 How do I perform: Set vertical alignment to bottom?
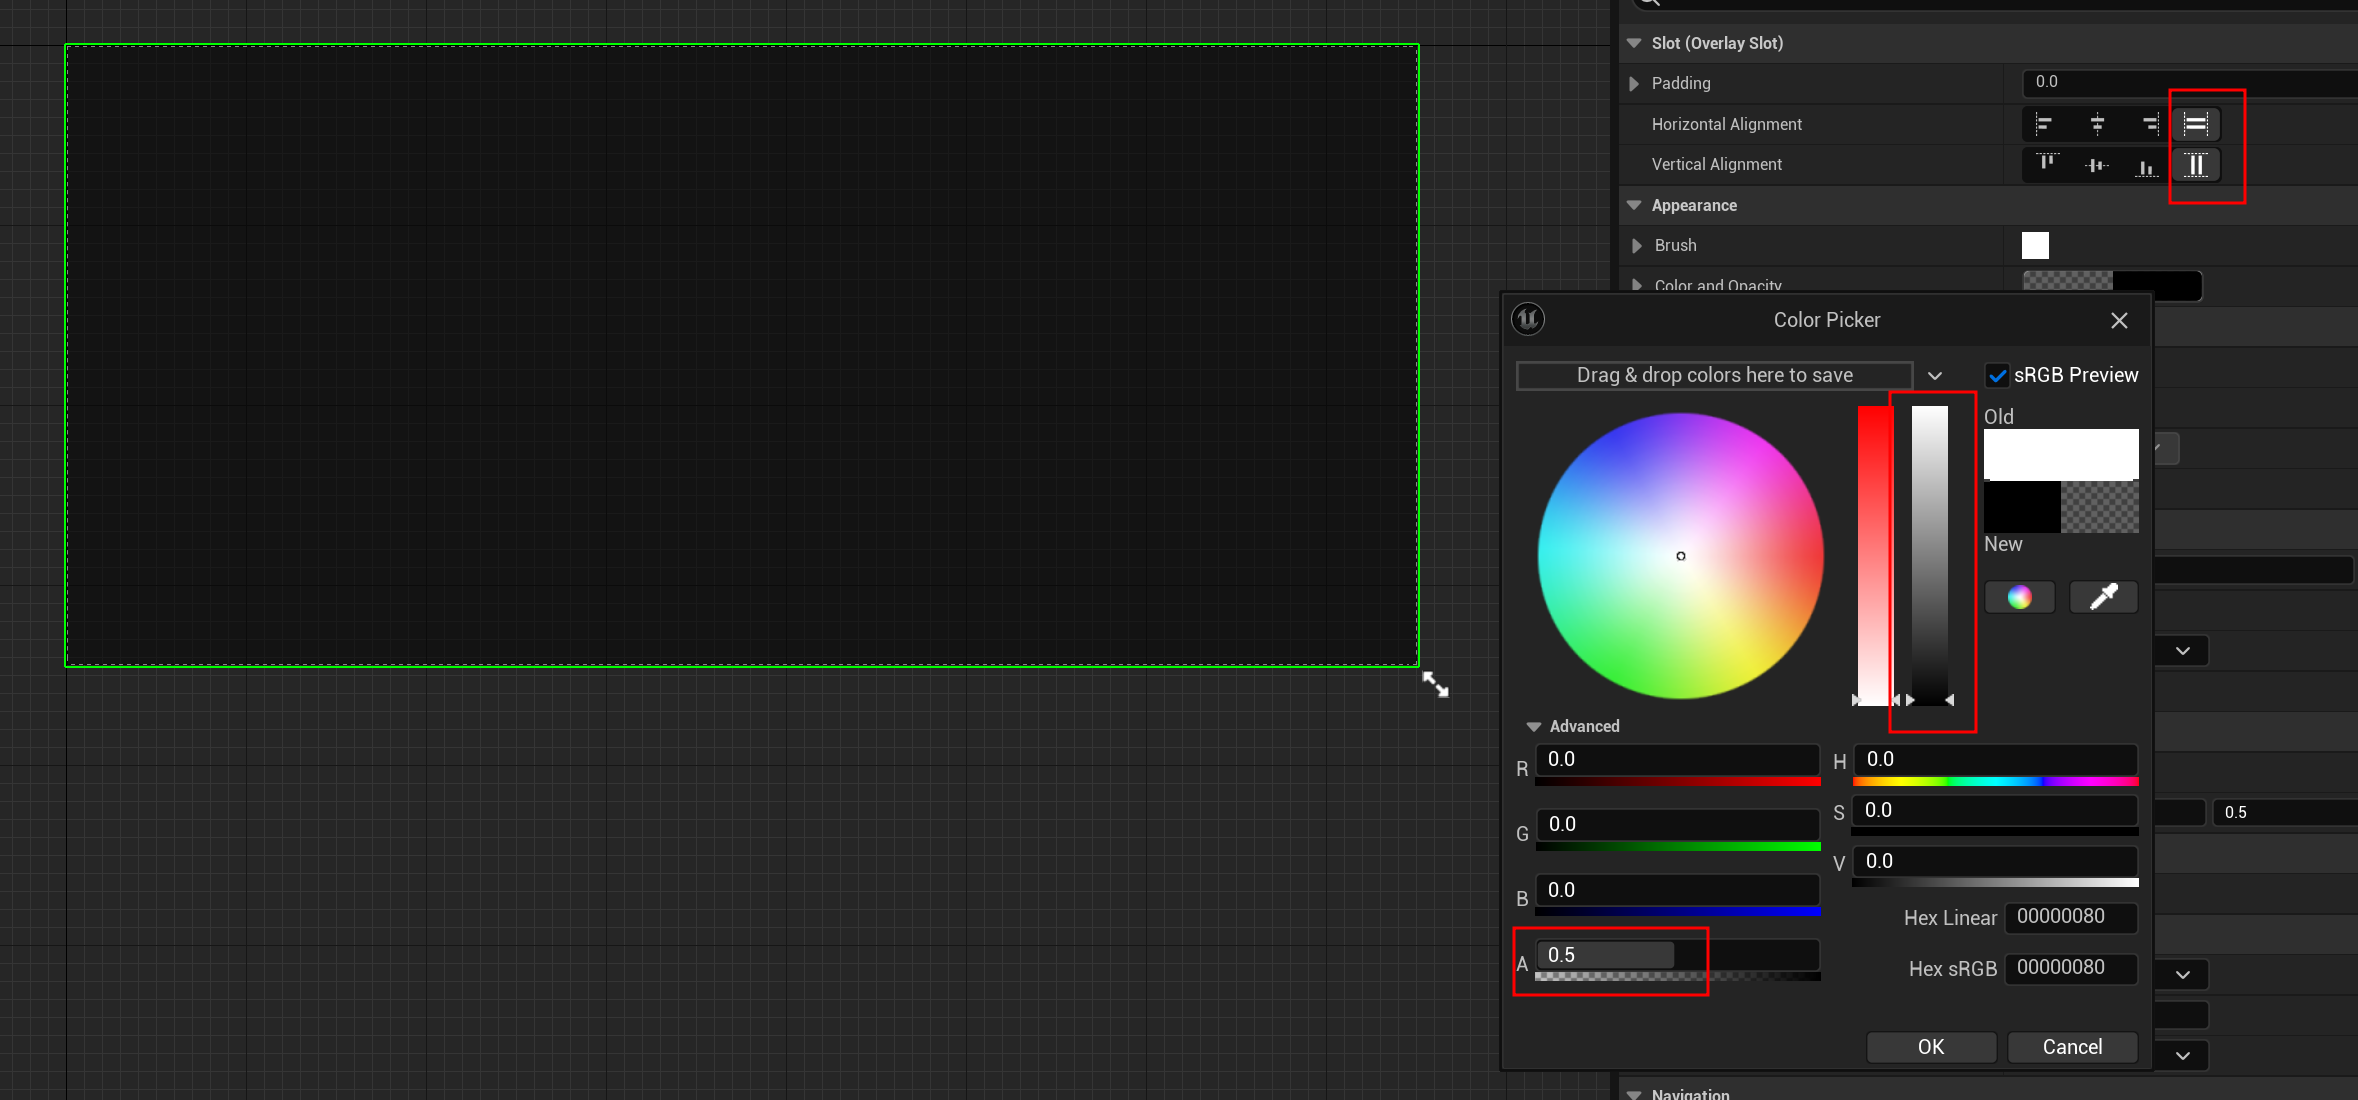click(2146, 166)
